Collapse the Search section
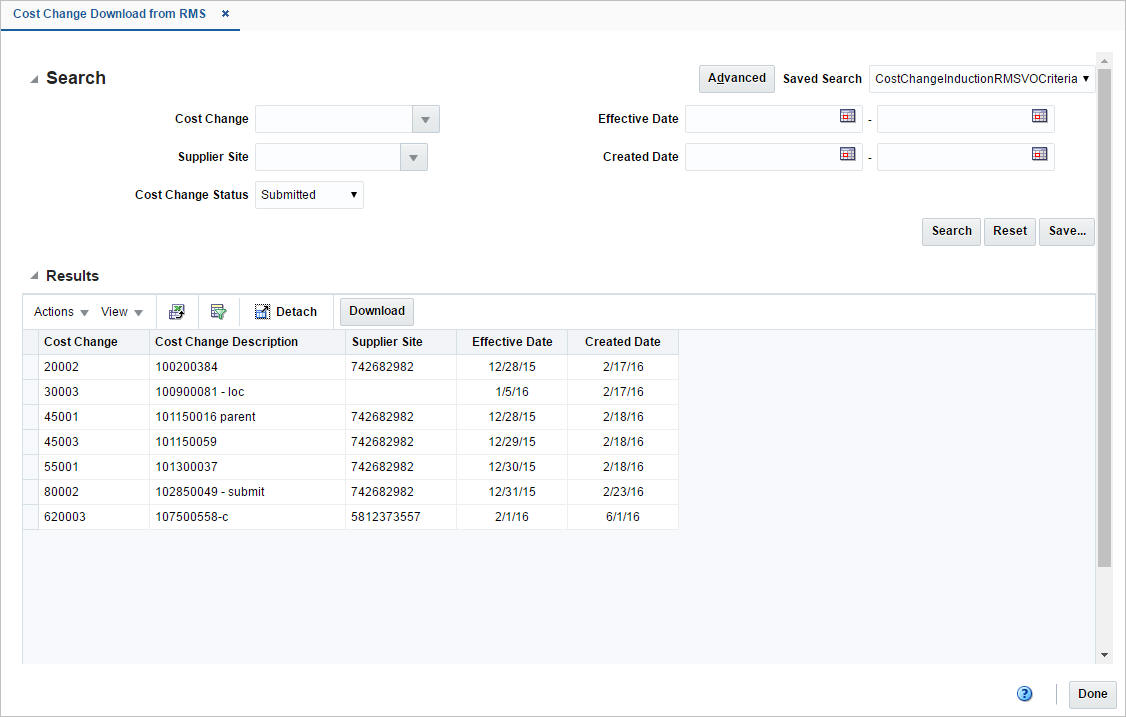The height and width of the screenshot is (717, 1126). 33,77
